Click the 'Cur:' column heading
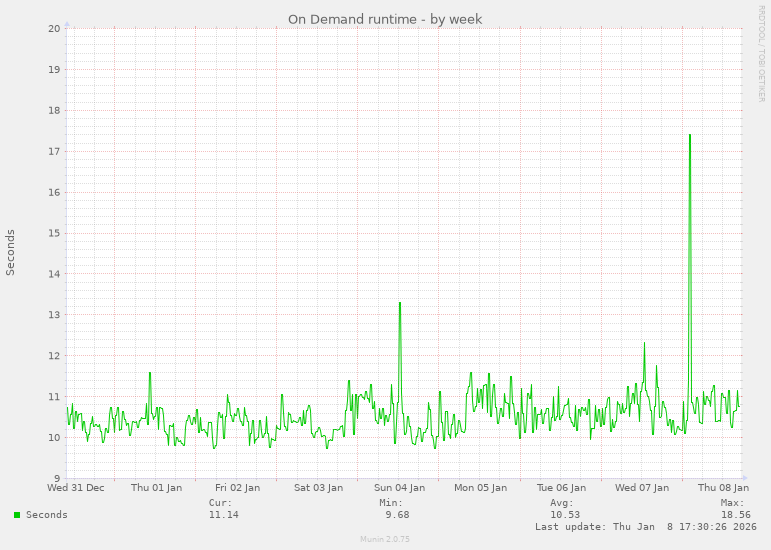The width and height of the screenshot is (771, 550). coord(220,503)
